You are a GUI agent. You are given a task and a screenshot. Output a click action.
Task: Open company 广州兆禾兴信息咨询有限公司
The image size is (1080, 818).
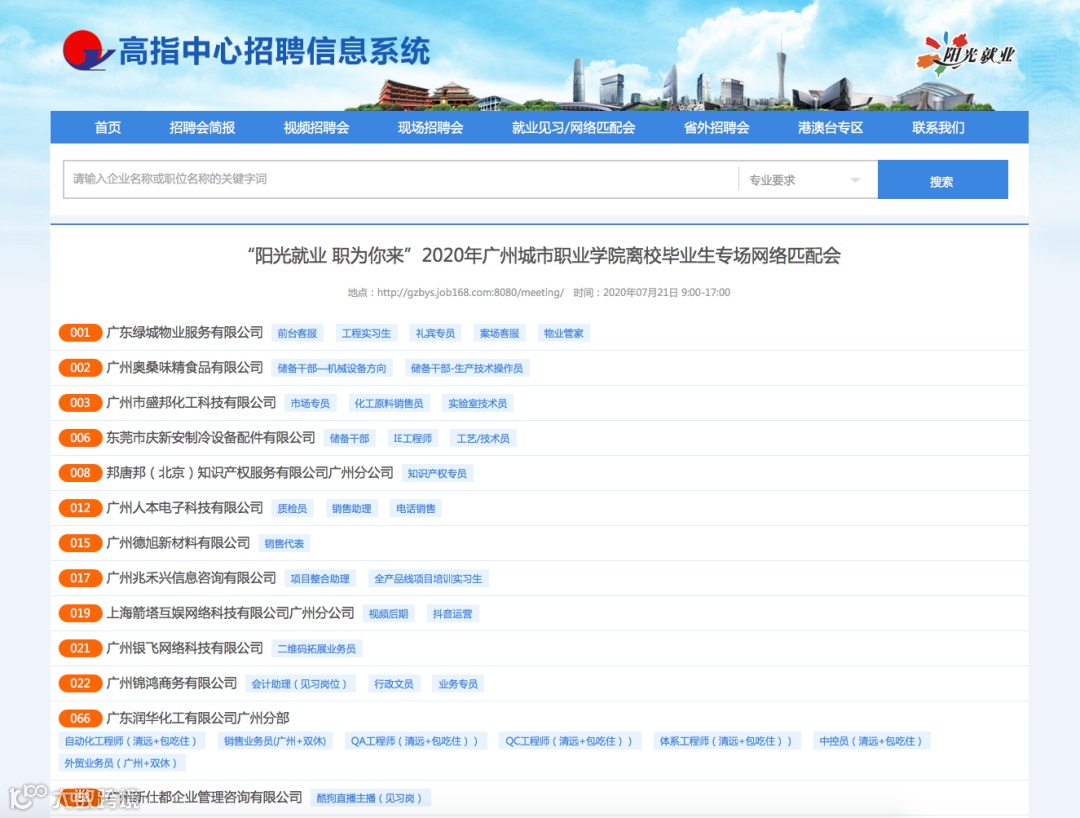tap(191, 578)
